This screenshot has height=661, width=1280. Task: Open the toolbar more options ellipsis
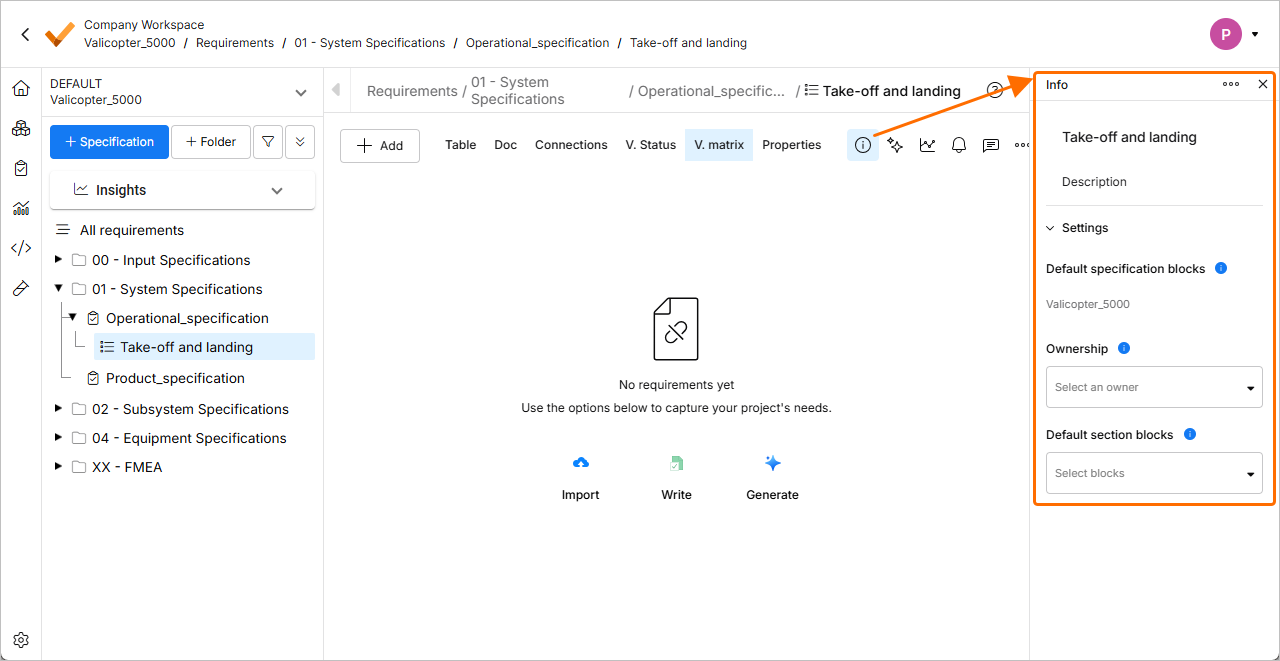point(1021,145)
